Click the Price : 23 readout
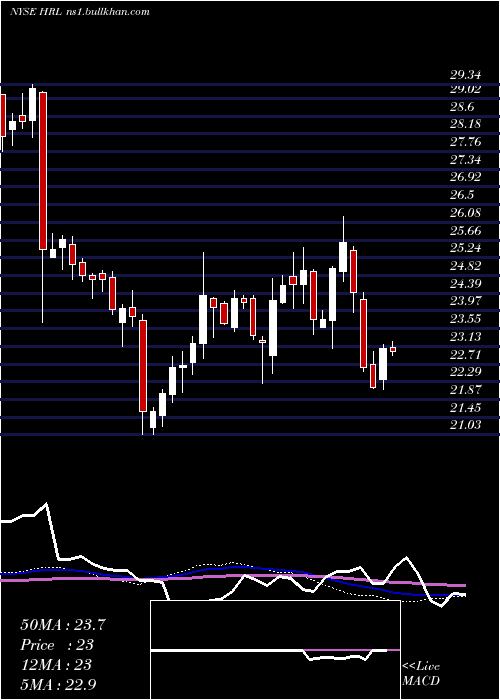The image size is (500, 700). pyautogui.click(x=57, y=645)
